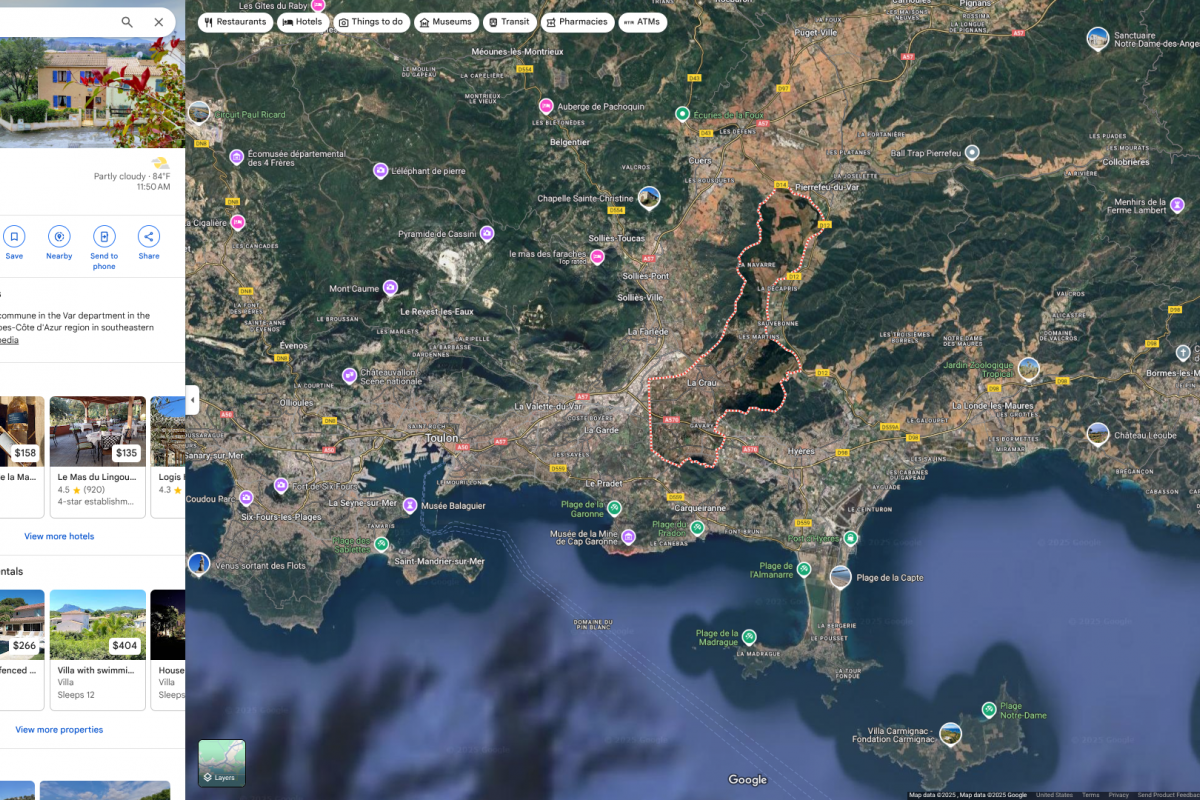This screenshot has height=800, width=1200.
Task: Select the Hotels filter chip
Action: [303, 22]
